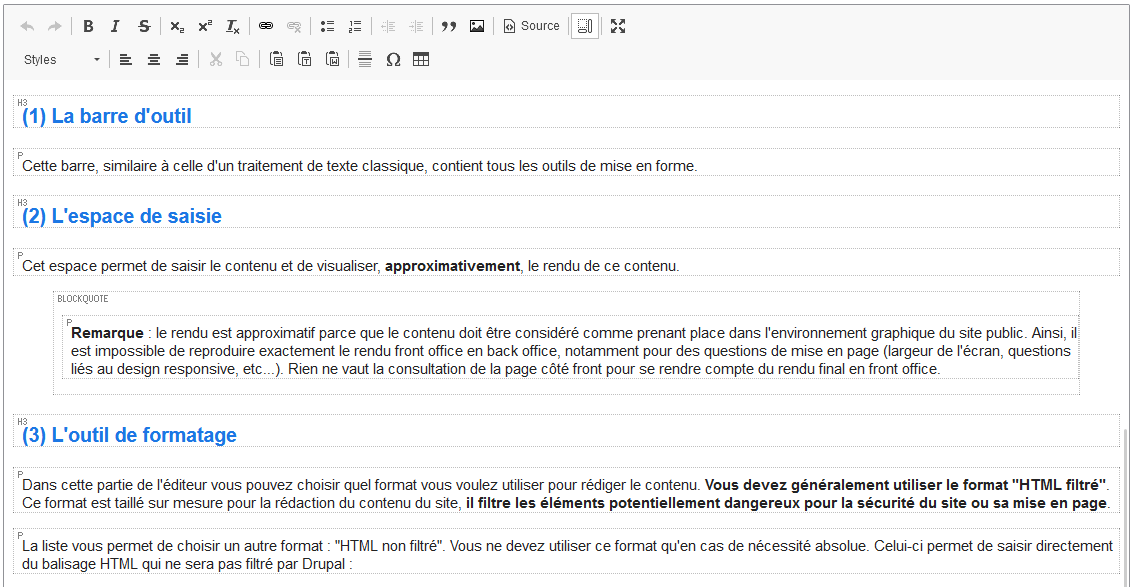Image resolution: width=1133 pixels, height=587 pixels.
Task: Open the Styles dropdown
Action: (x=58, y=59)
